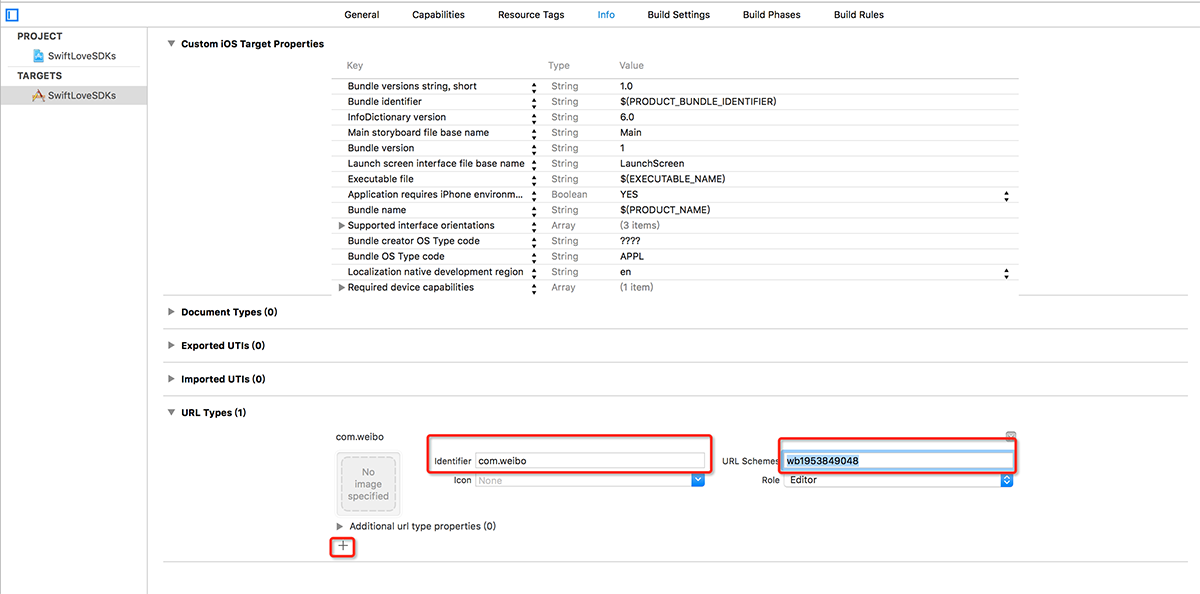Collapse the URL Types section

[171, 412]
